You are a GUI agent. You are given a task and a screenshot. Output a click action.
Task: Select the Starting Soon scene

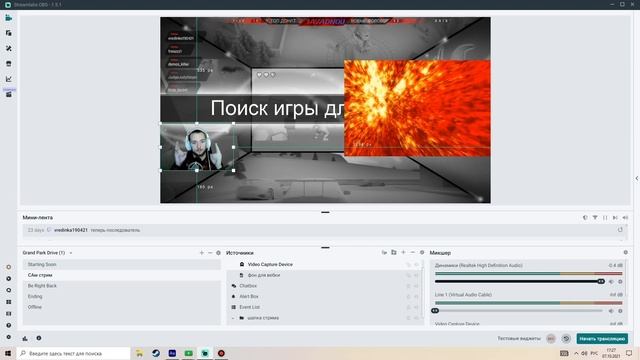tap(122, 264)
